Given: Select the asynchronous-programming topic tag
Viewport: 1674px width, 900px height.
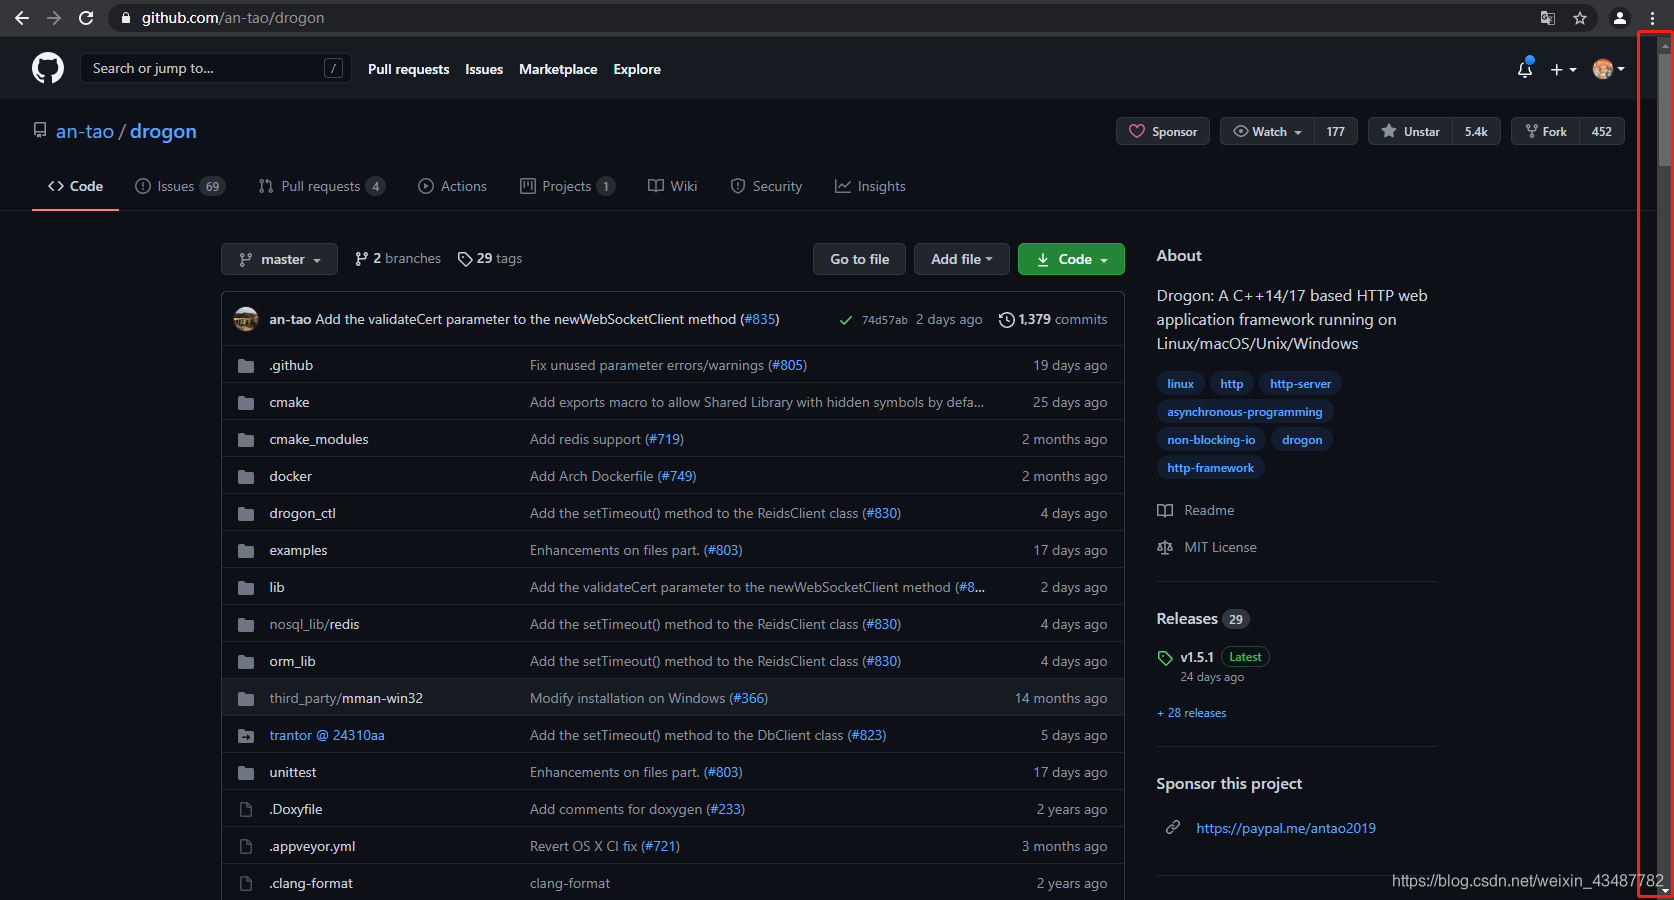Looking at the screenshot, I should (1245, 412).
